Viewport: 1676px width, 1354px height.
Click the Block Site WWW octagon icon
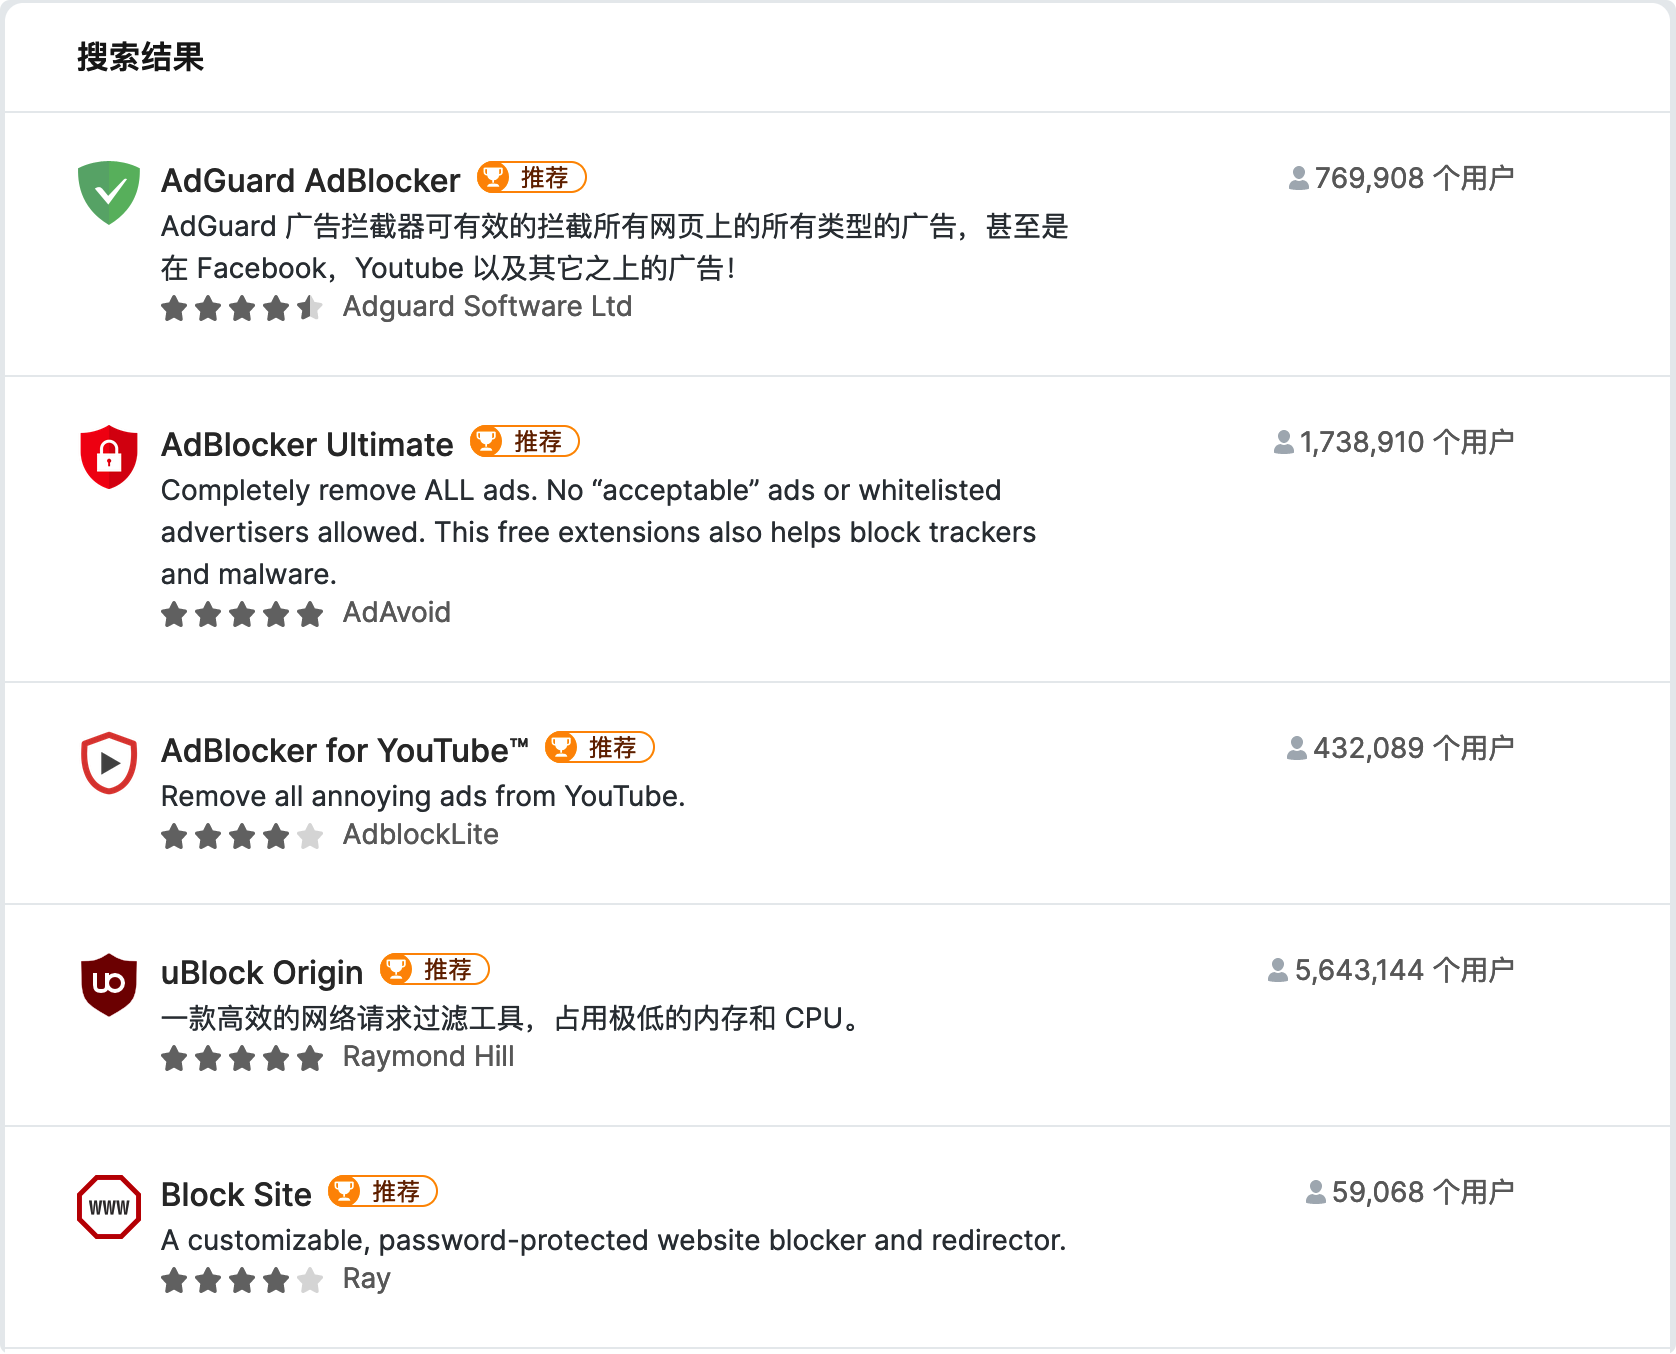[109, 1207]
